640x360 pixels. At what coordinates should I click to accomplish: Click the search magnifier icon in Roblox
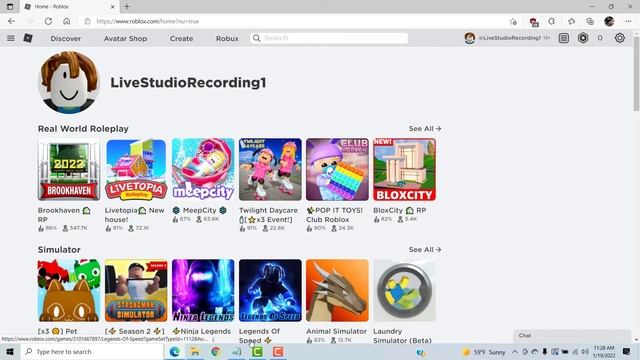click(x=256, y=38)
